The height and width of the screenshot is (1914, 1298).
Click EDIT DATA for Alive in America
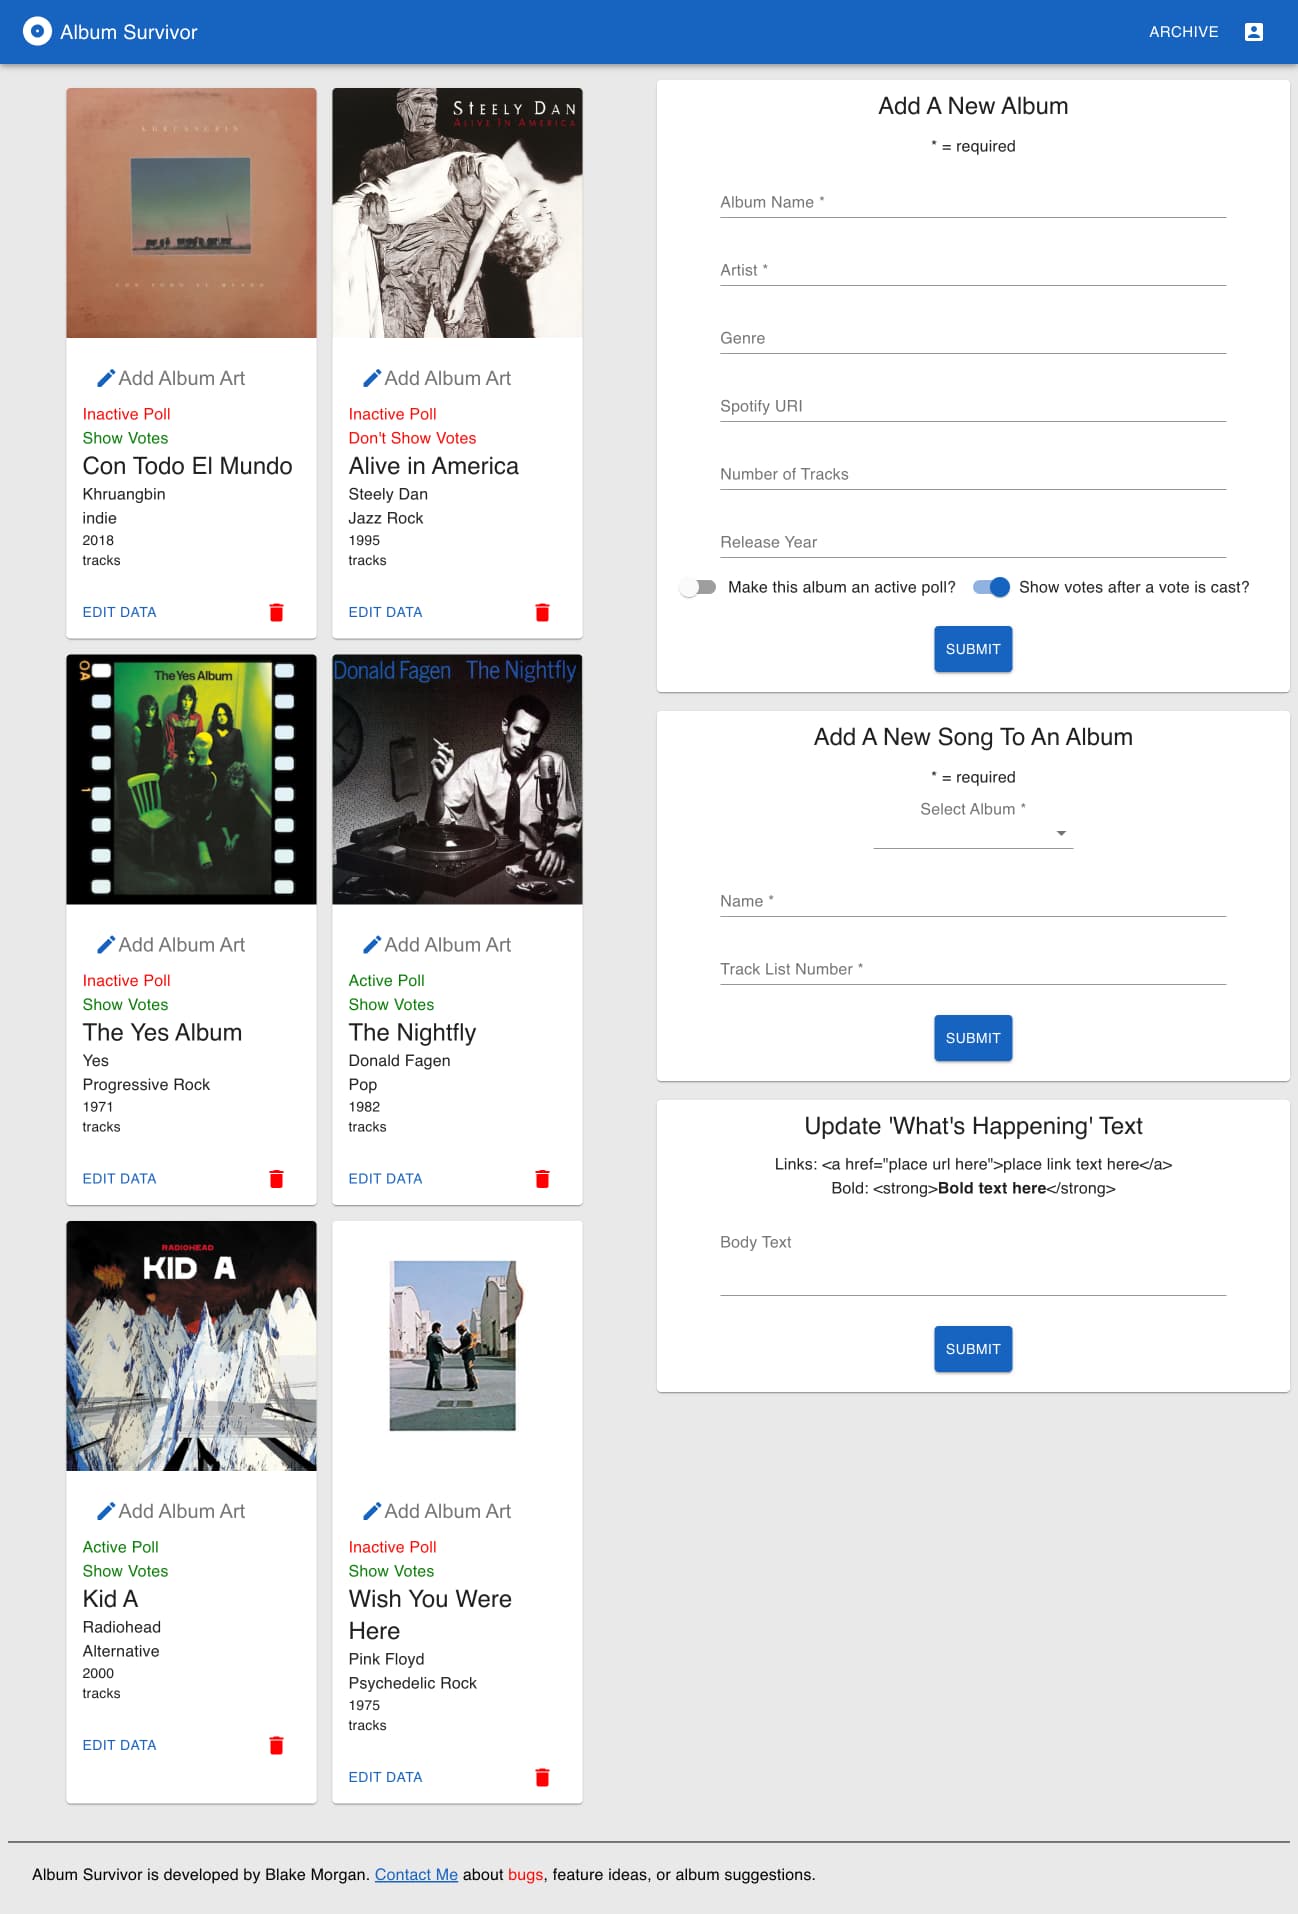tap(385, 612)
